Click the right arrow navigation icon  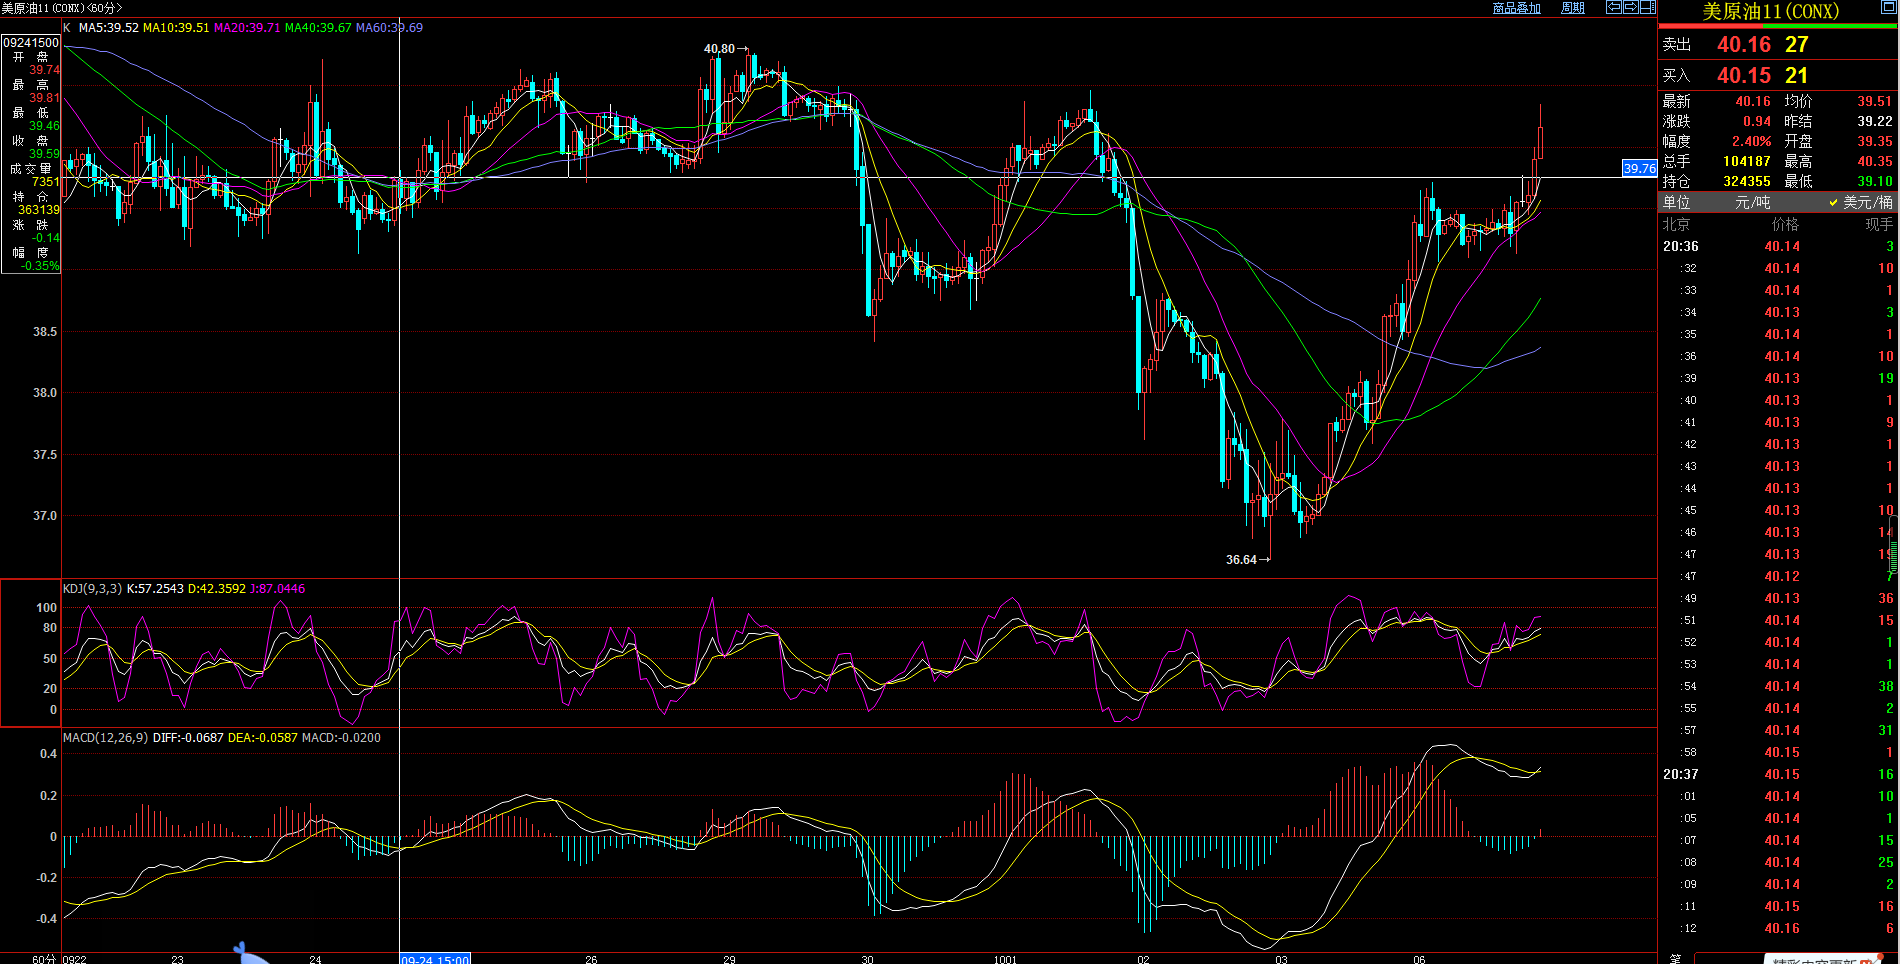[1630, 7]
